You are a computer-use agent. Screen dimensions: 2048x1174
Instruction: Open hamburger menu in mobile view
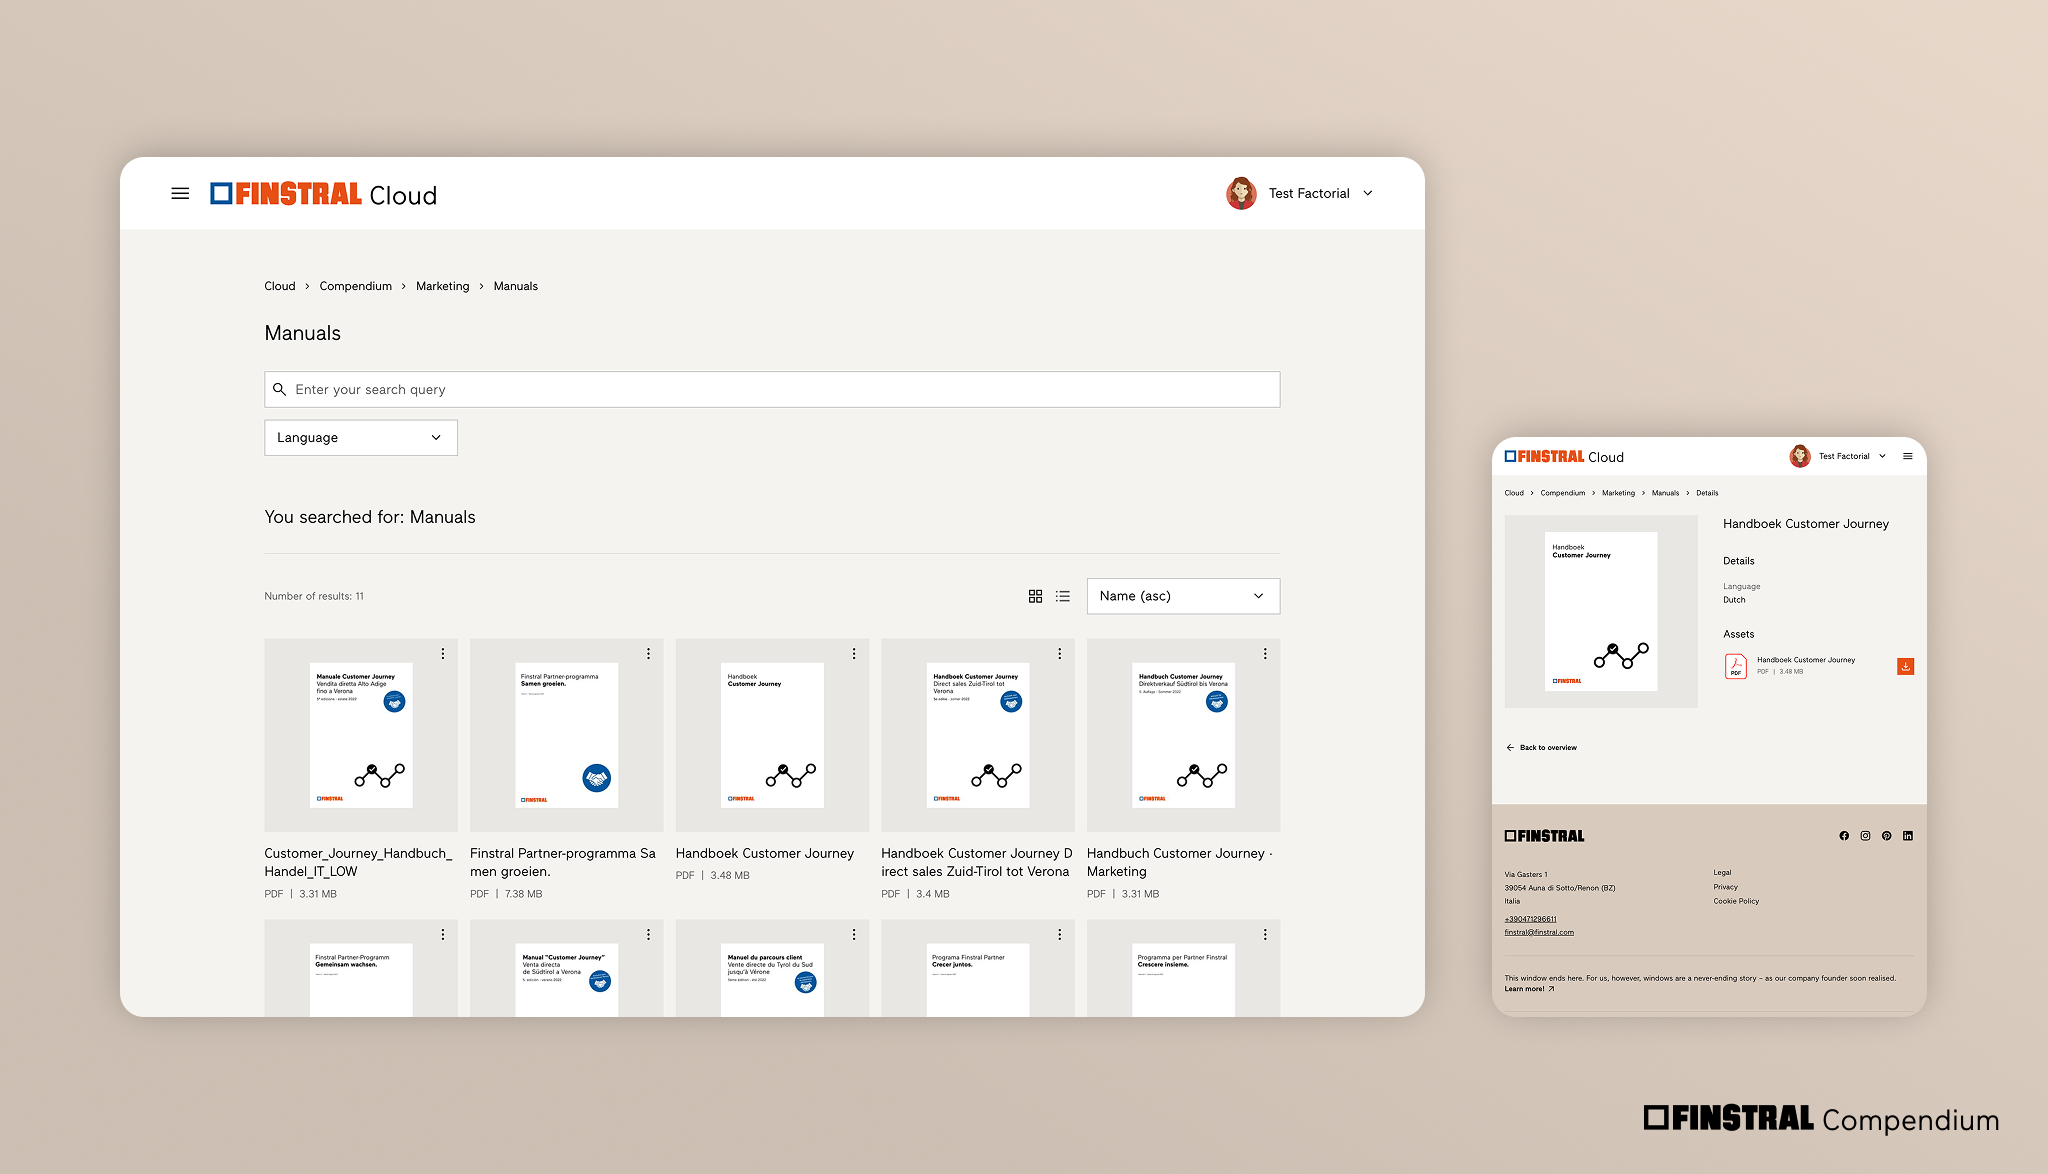pos(1908,456)
